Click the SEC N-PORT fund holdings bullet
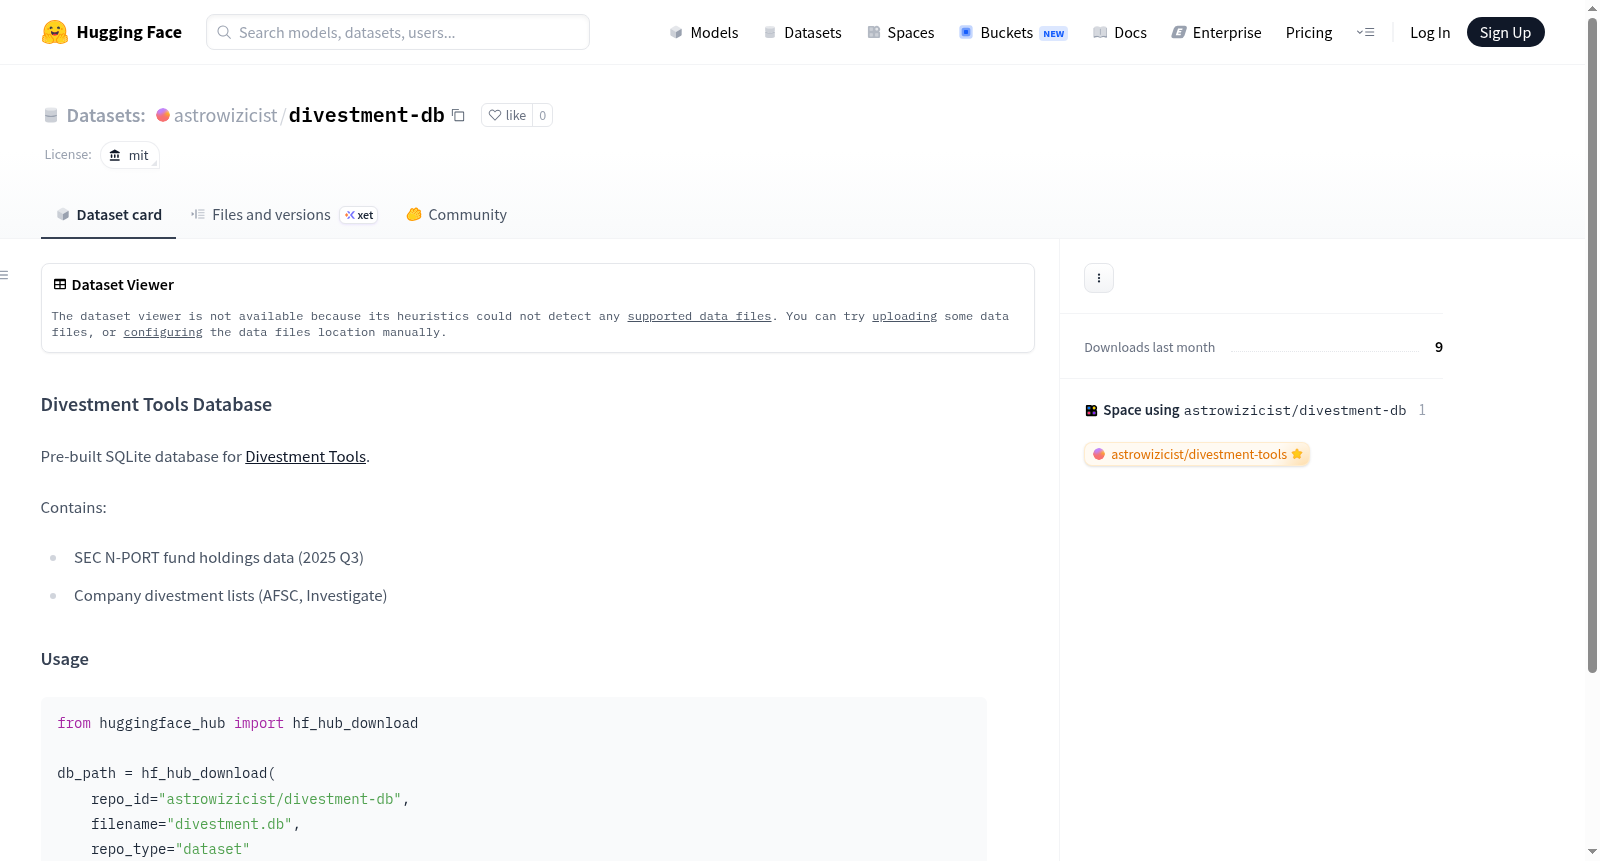Viewport: 1600px width, 861px height. pyautogui.click(x=219, y=557)
